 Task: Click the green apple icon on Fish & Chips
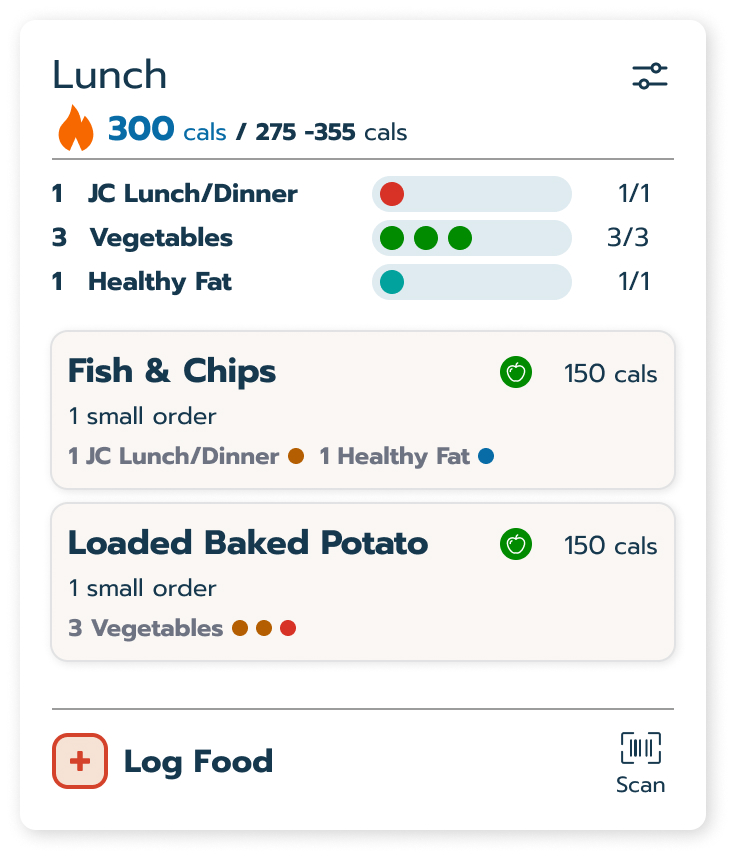(x=516, y=373)
